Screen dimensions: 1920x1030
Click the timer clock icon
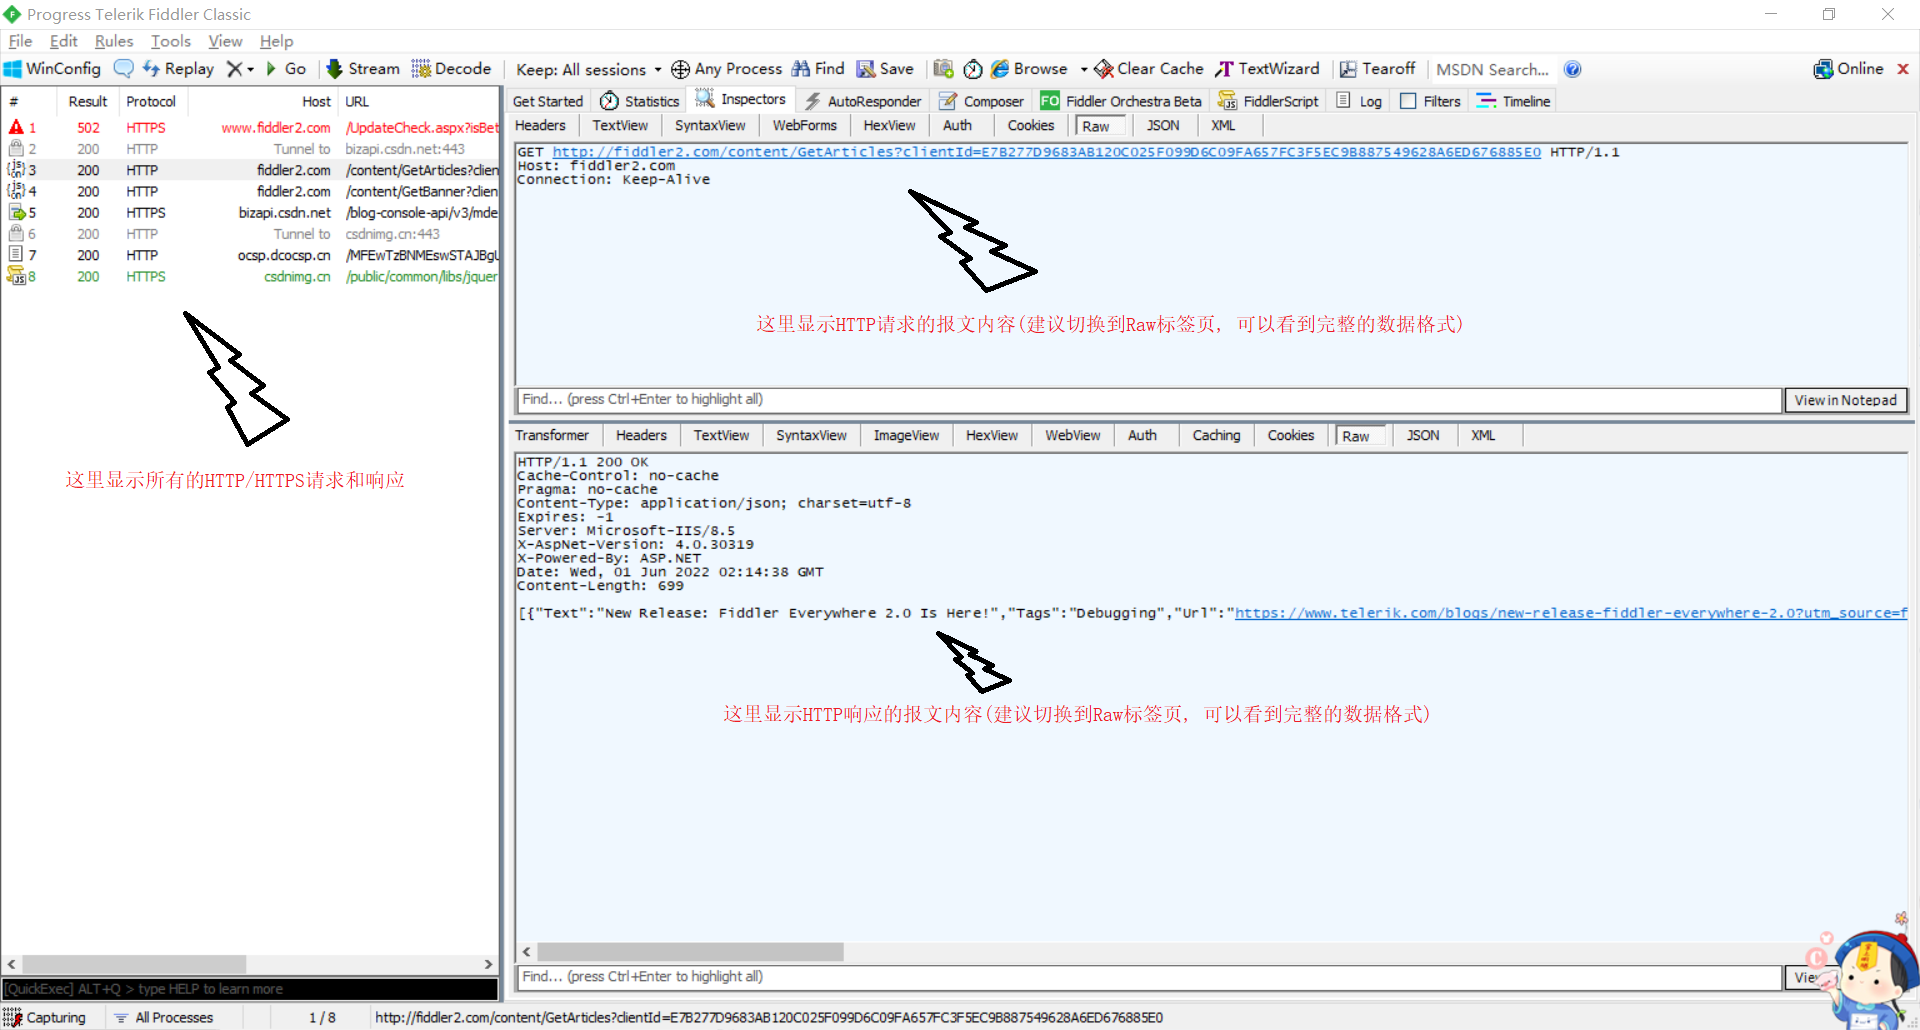click(973, 69)
